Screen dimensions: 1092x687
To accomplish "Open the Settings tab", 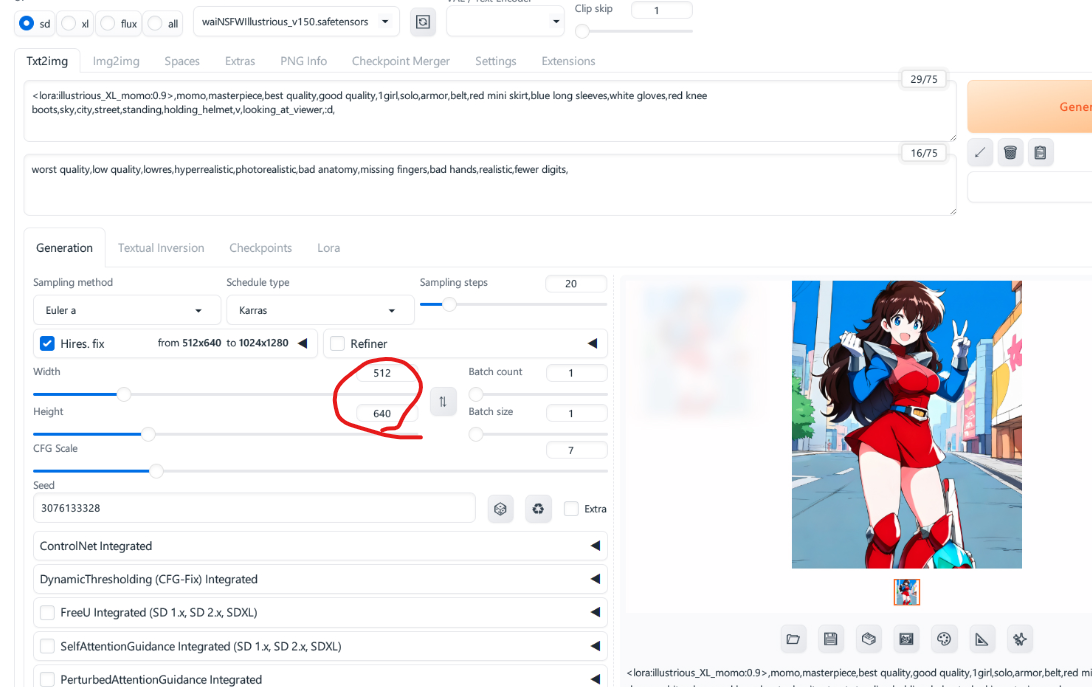I will (x=496, y=61).
